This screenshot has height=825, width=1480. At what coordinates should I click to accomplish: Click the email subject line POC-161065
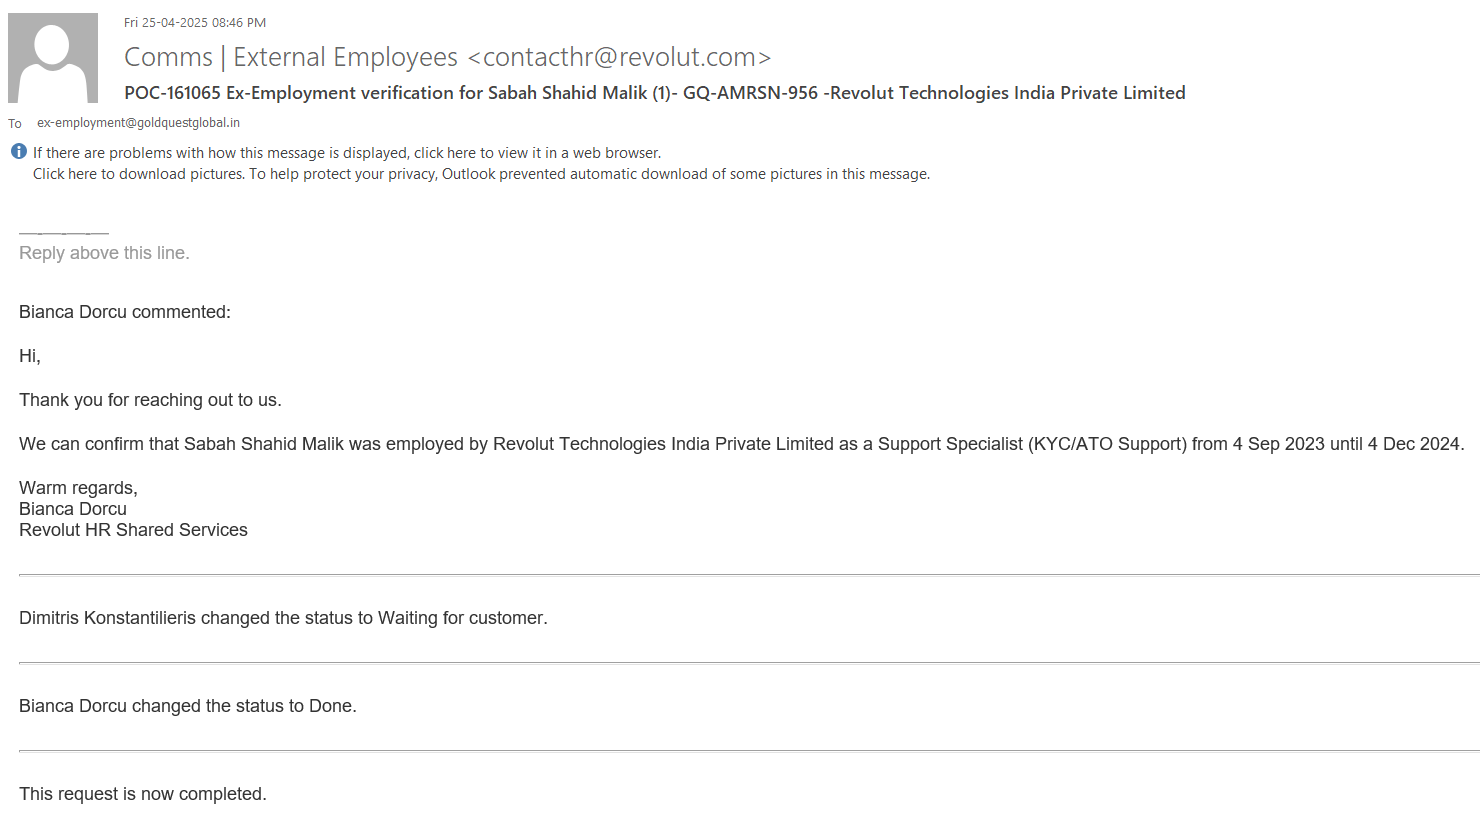click(x=654, y=93)
